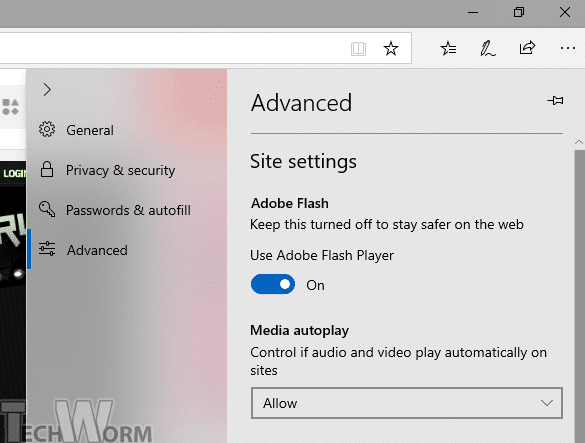Click the "Adobe Flash" label
Screen dimensions: 585x443
pos(290,203)
